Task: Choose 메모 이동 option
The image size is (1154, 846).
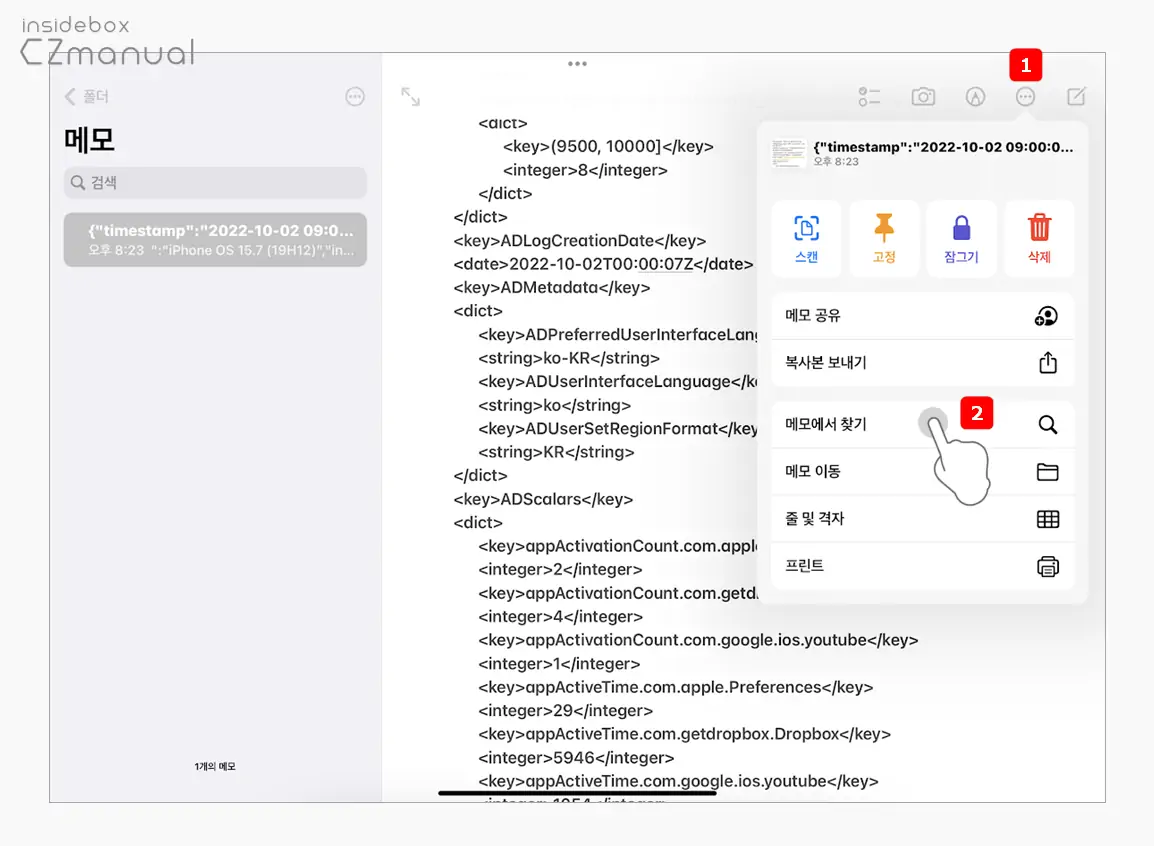Action: (x=923, y=472)
